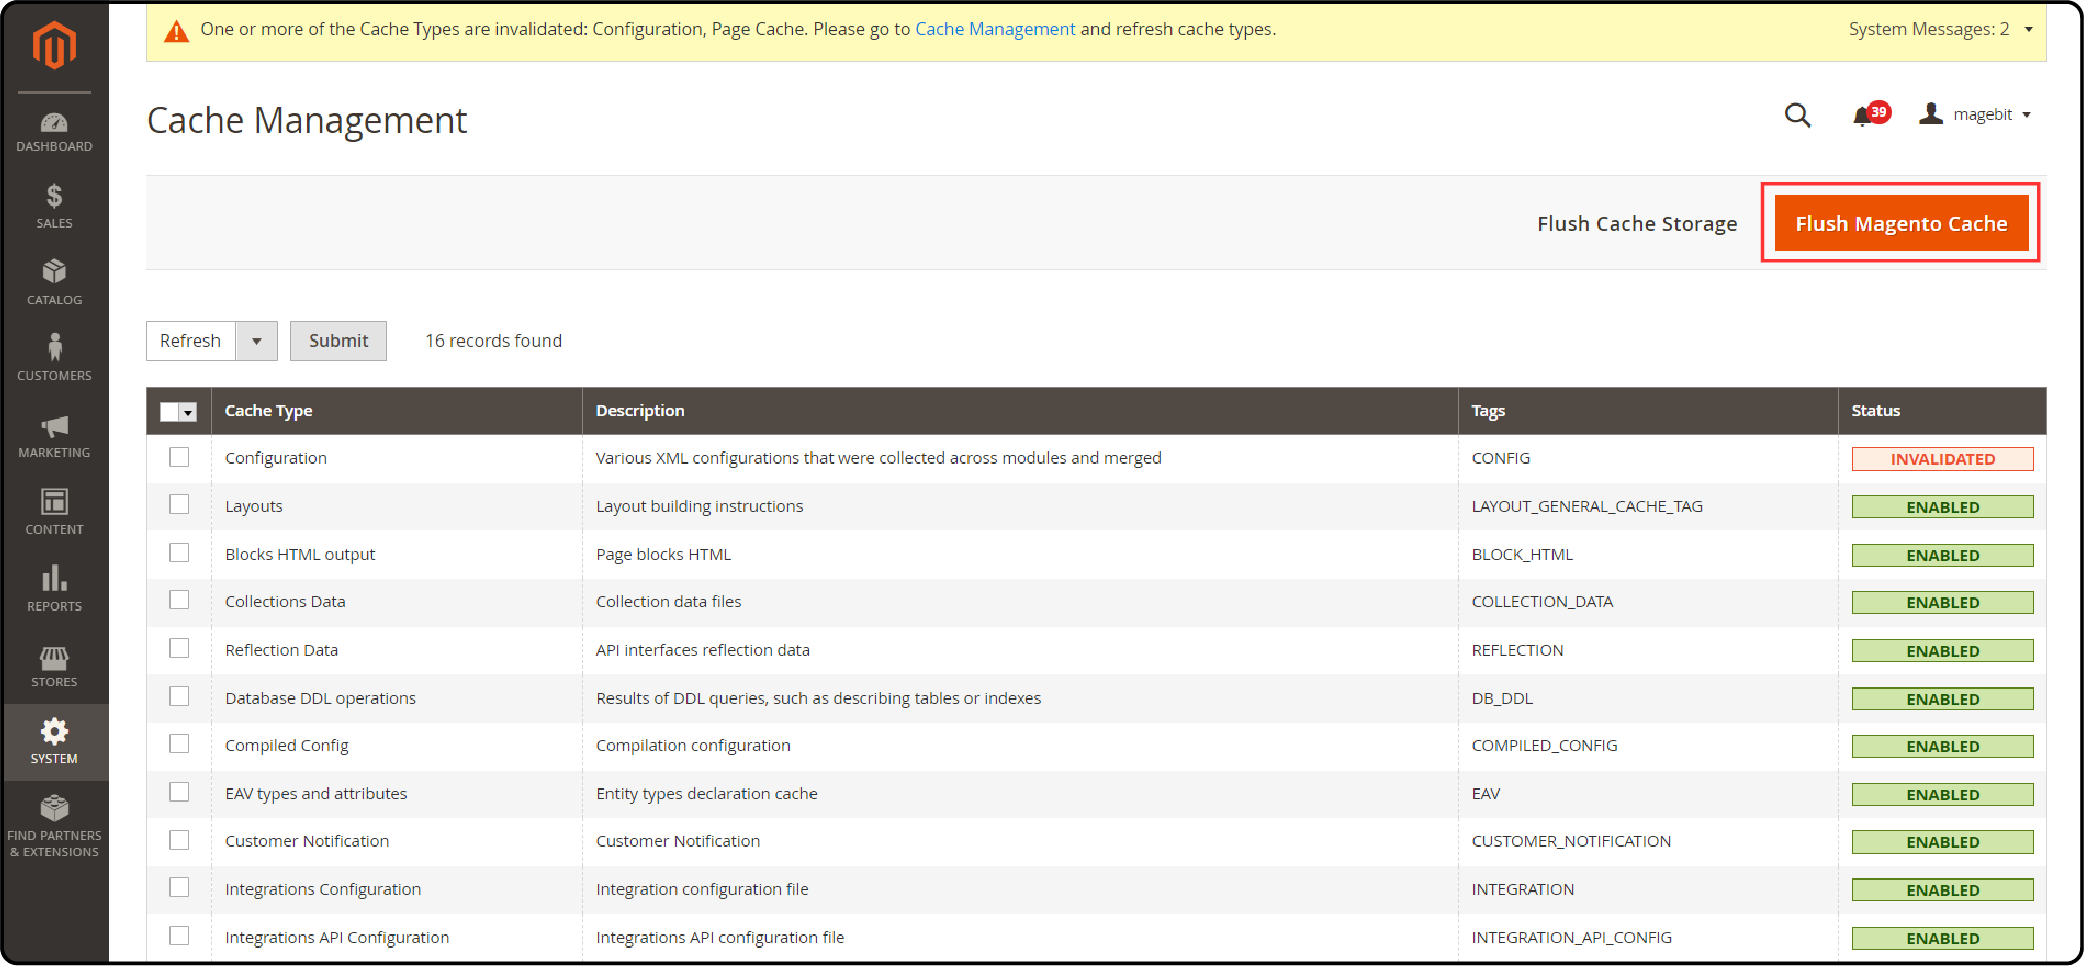
Task: Open the Catalog box icon
Action: coord(54,271)
